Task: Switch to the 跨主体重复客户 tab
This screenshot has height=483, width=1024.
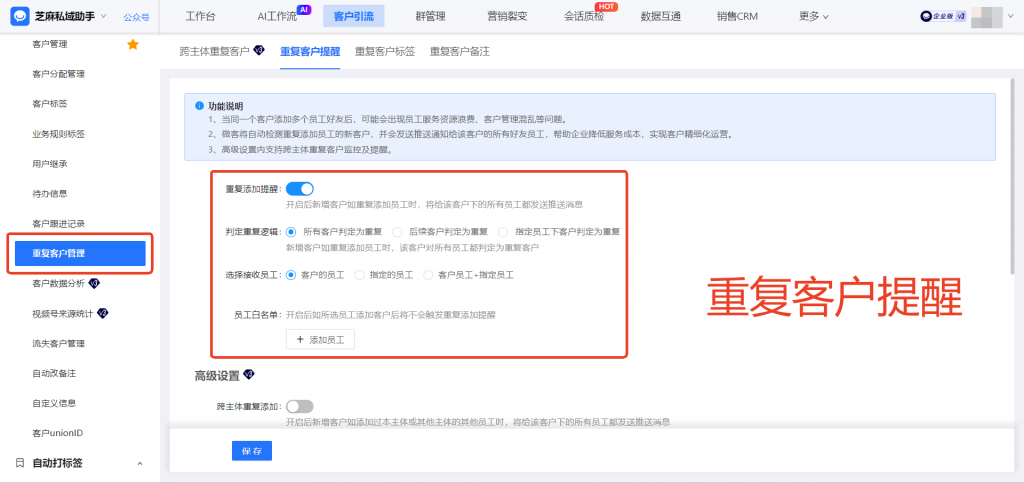Action: pos(215,52)
